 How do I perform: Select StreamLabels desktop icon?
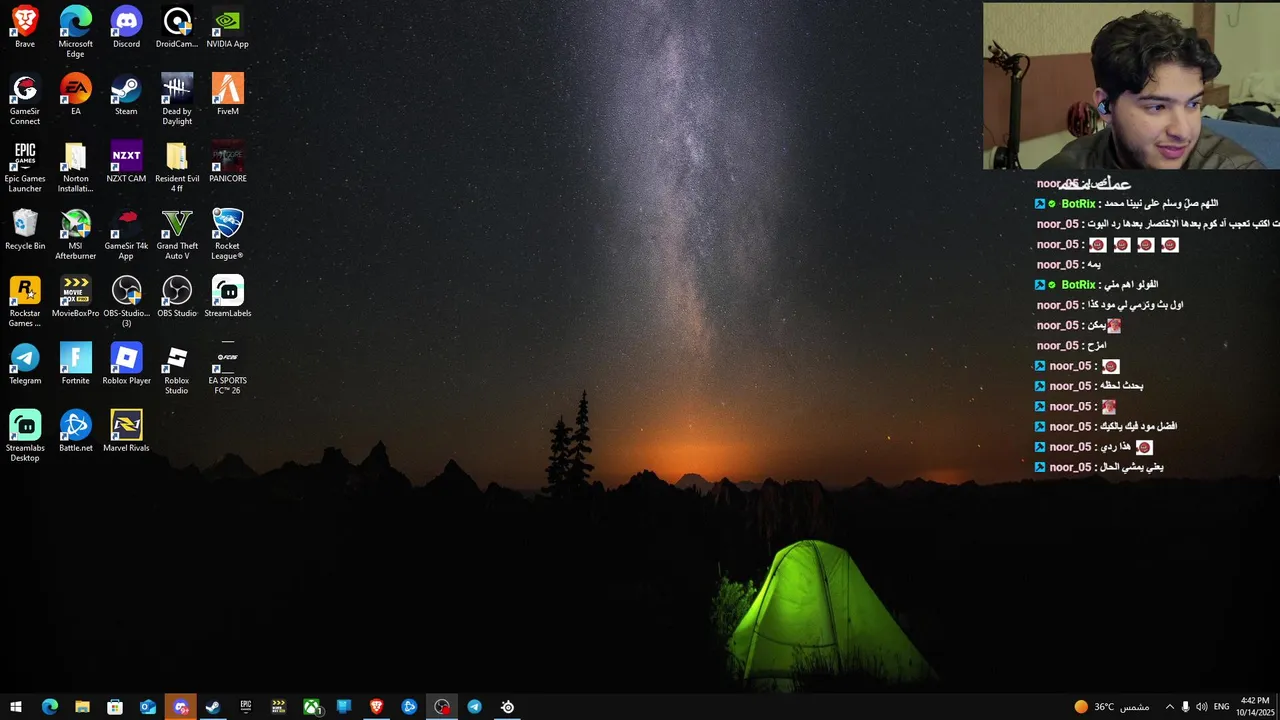point(227,296)
